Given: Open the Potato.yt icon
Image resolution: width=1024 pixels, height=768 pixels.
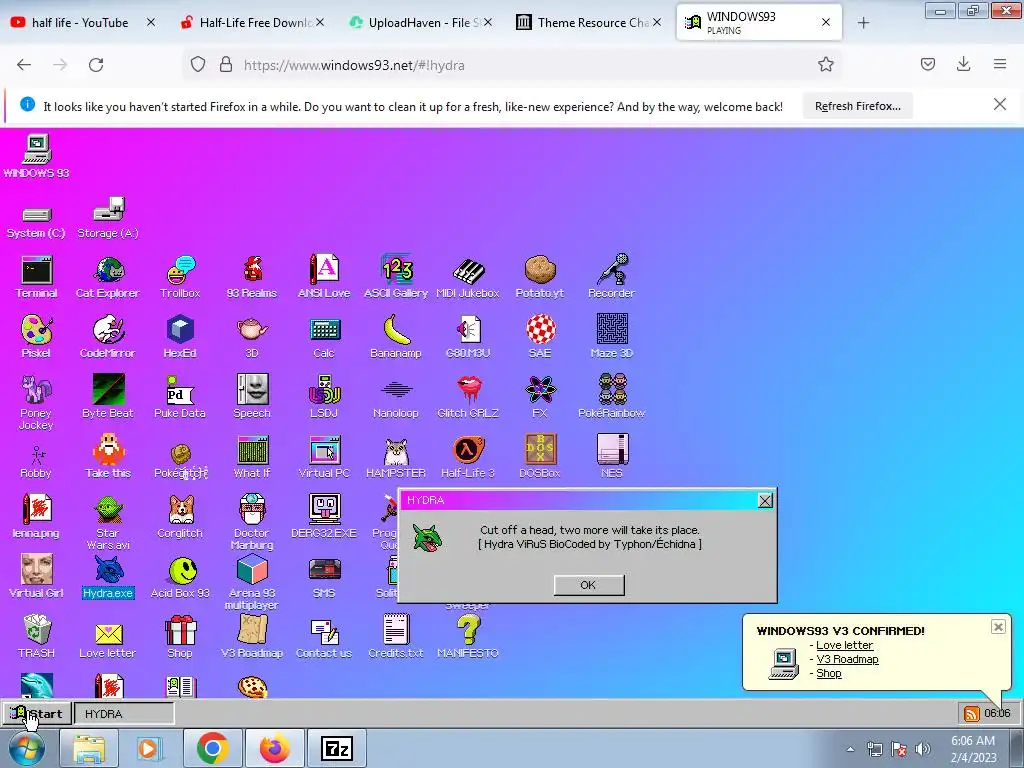Looking at the screenshot, I should (539, 277).
